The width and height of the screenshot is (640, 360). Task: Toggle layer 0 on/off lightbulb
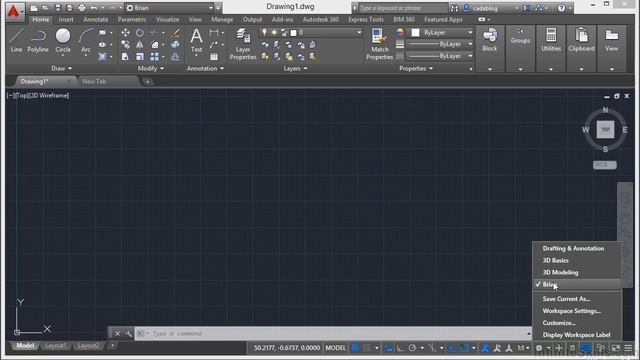click(x=264, y=32)
